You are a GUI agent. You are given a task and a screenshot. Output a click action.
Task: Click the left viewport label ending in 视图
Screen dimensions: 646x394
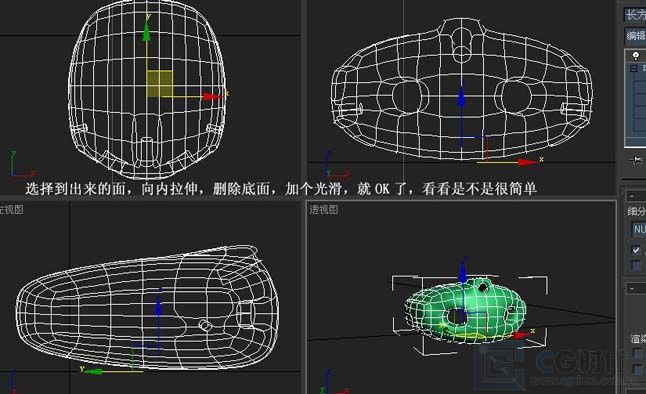point(12,210)
